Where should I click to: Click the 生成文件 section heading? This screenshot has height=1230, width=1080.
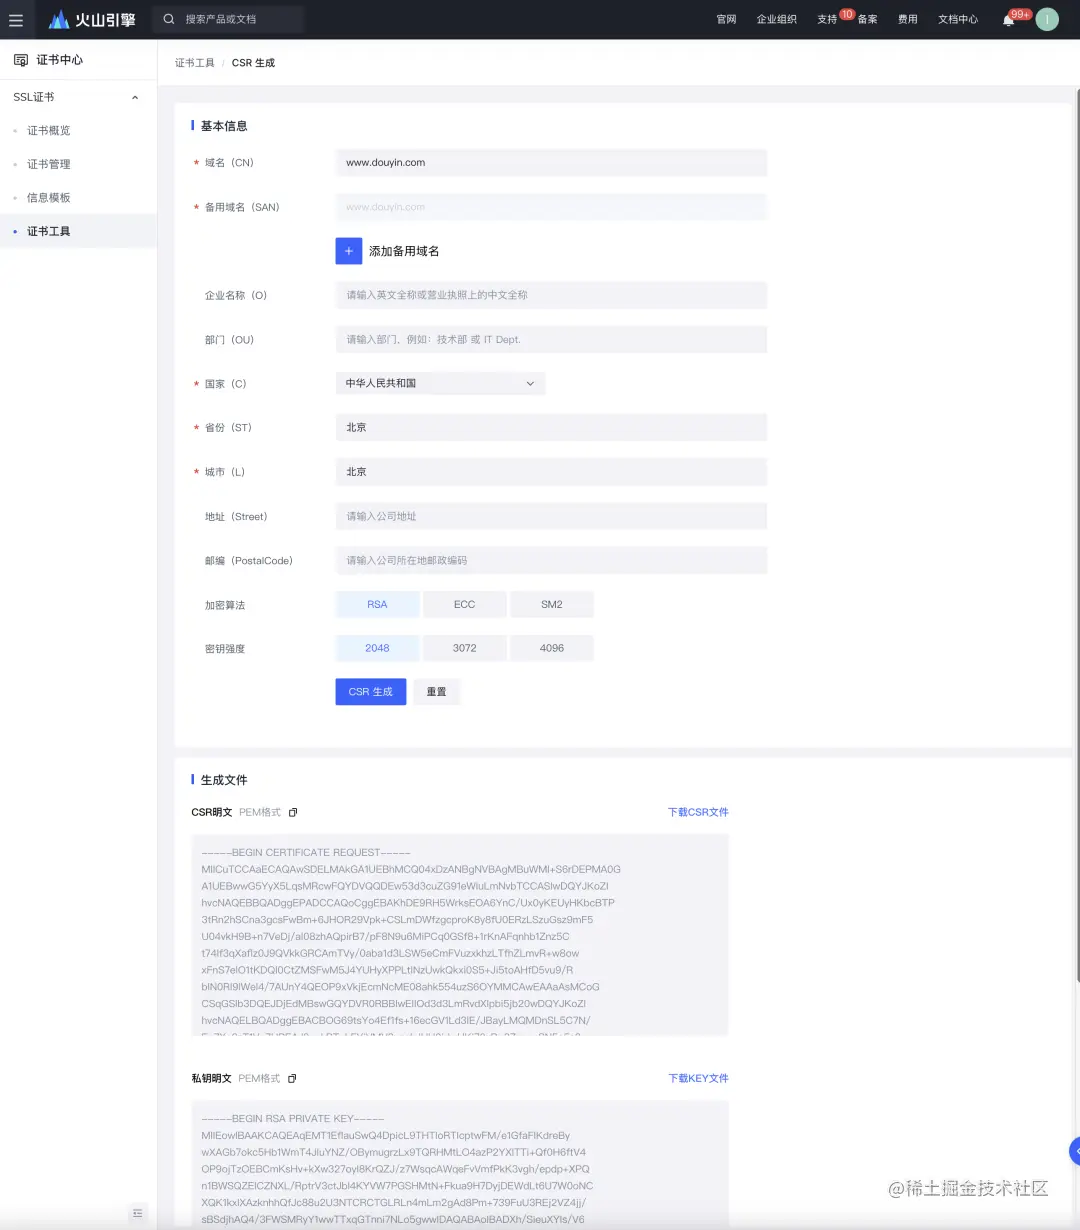tap(224, 780)
